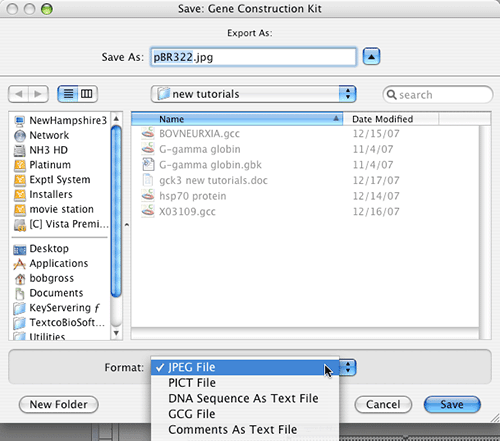Switch to column view mode
Viewport: 500px width, 441px height.
click(x=87, y=94)
